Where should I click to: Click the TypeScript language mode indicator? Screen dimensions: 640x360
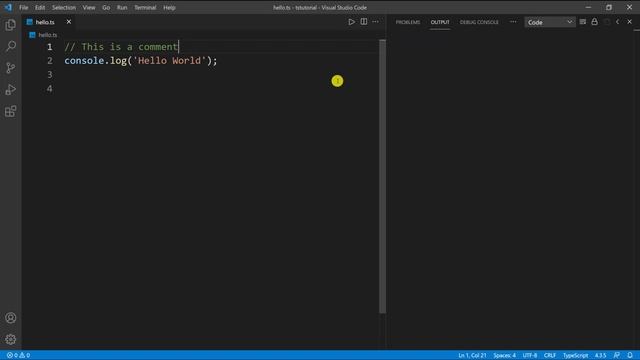pyautogui.click(x=576, y=356)
